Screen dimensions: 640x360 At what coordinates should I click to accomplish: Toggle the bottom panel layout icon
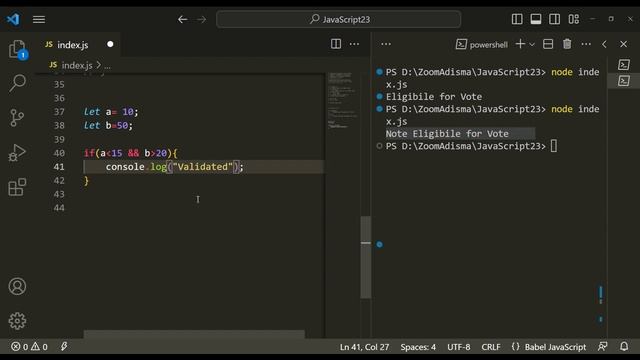(x=536, y=19)
